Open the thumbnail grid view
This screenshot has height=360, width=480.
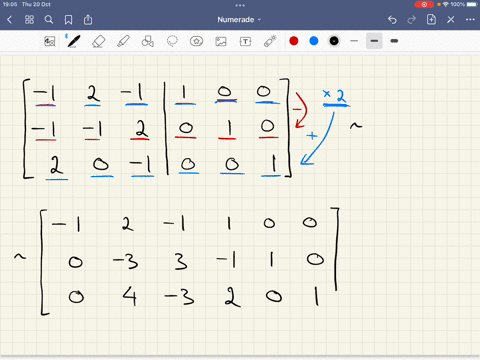(29, 20)
